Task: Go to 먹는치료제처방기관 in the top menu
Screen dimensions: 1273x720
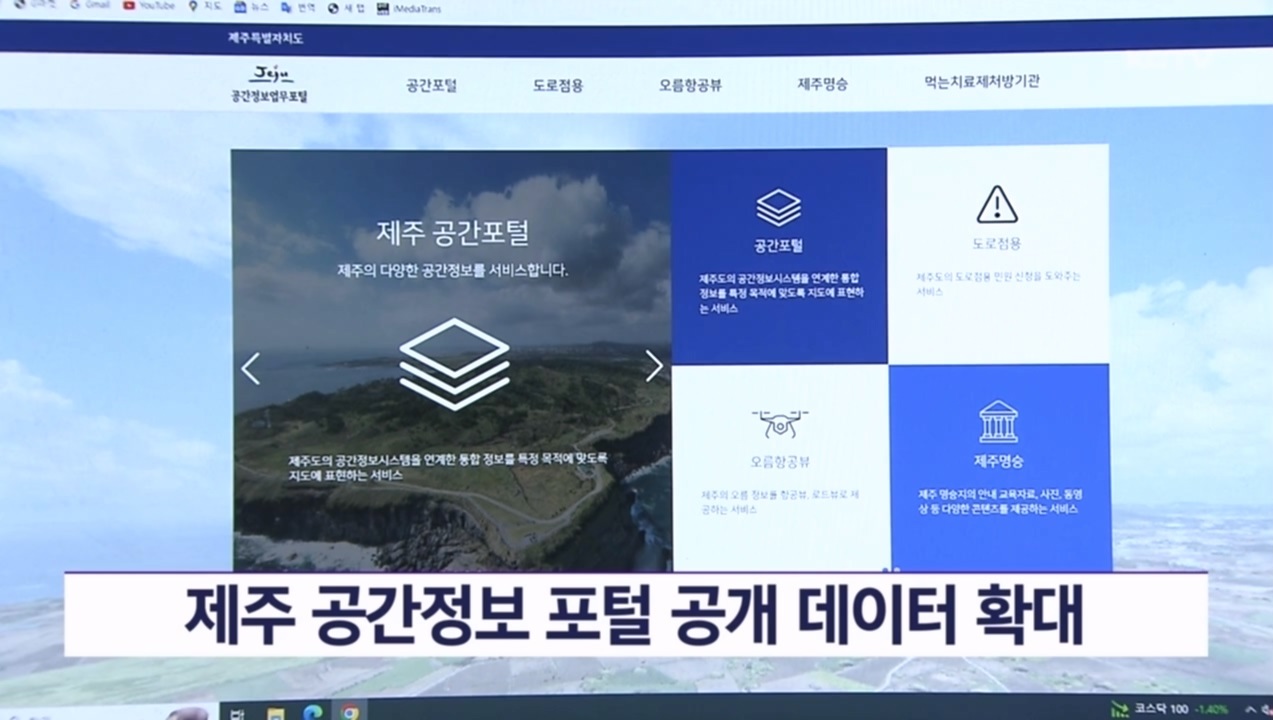Action: 981,82
